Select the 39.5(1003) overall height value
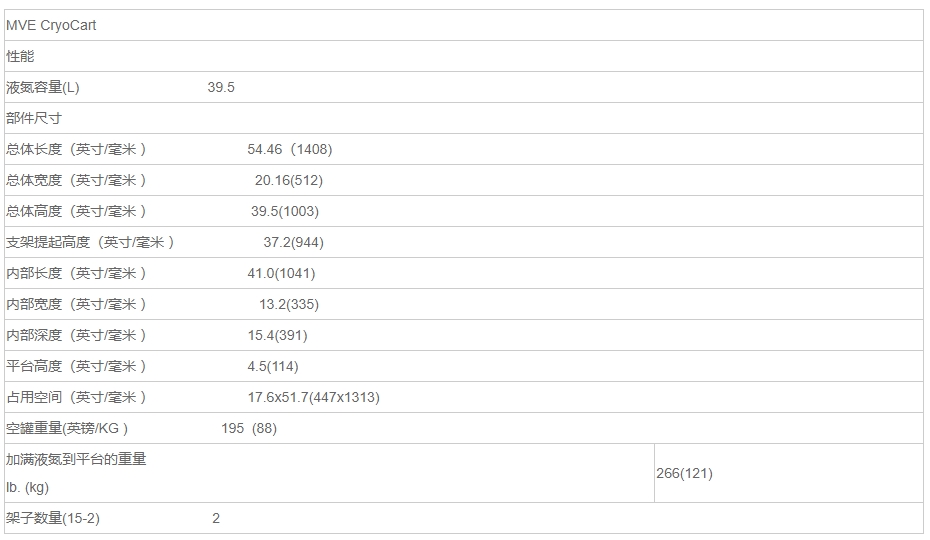 click(285, 211)
